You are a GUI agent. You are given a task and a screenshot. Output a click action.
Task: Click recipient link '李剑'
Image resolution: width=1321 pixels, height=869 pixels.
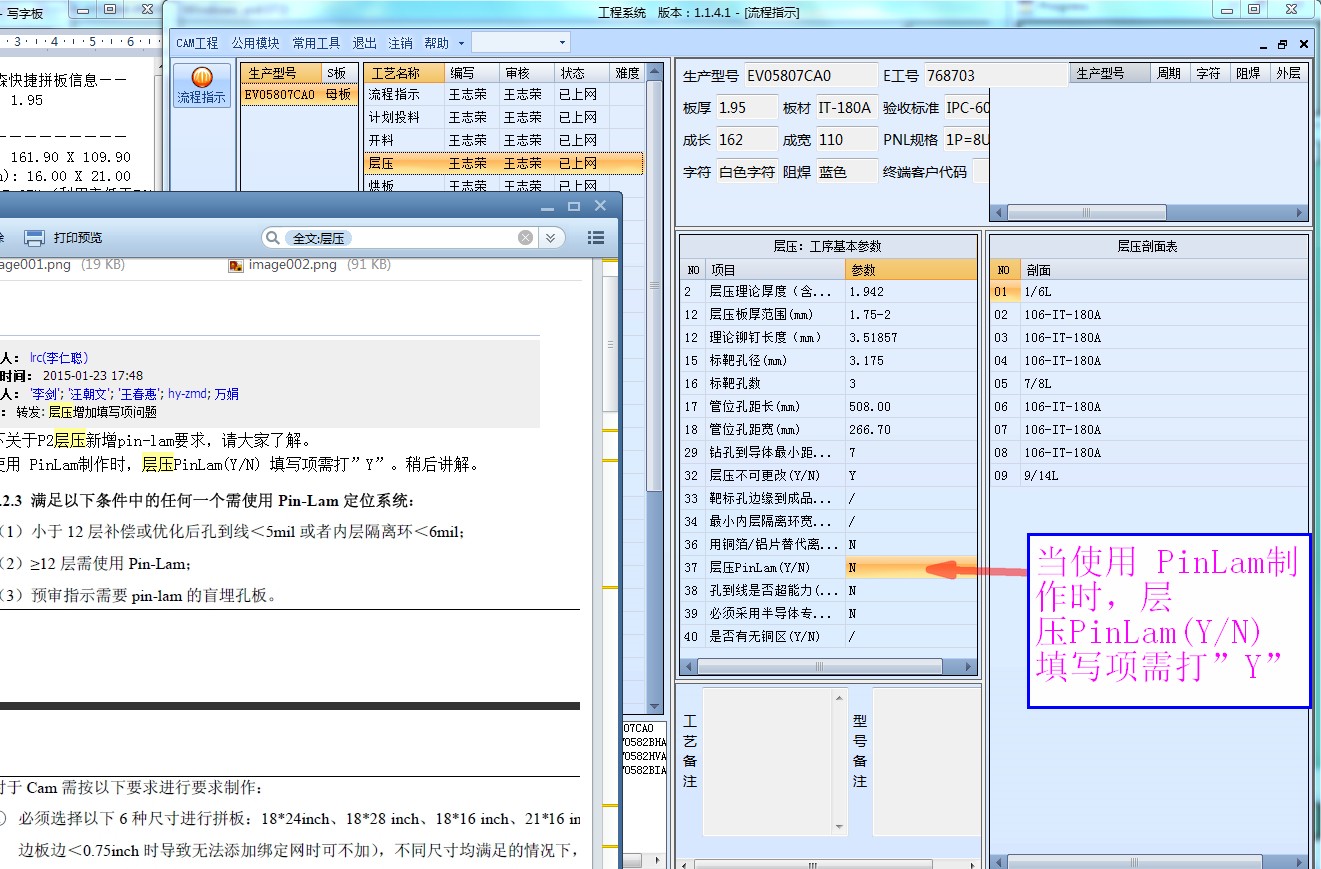pyautogui.click(x=45, y=394)
